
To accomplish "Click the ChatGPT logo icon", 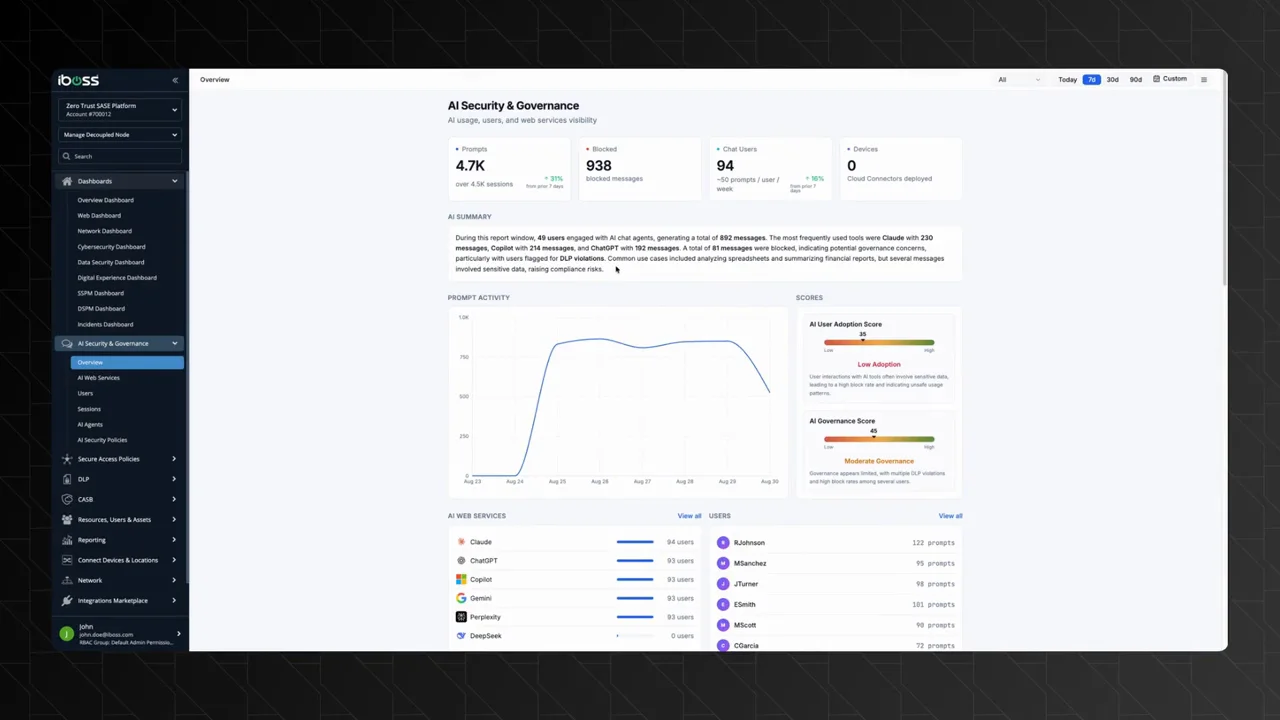I will click(x=461, y=561).
